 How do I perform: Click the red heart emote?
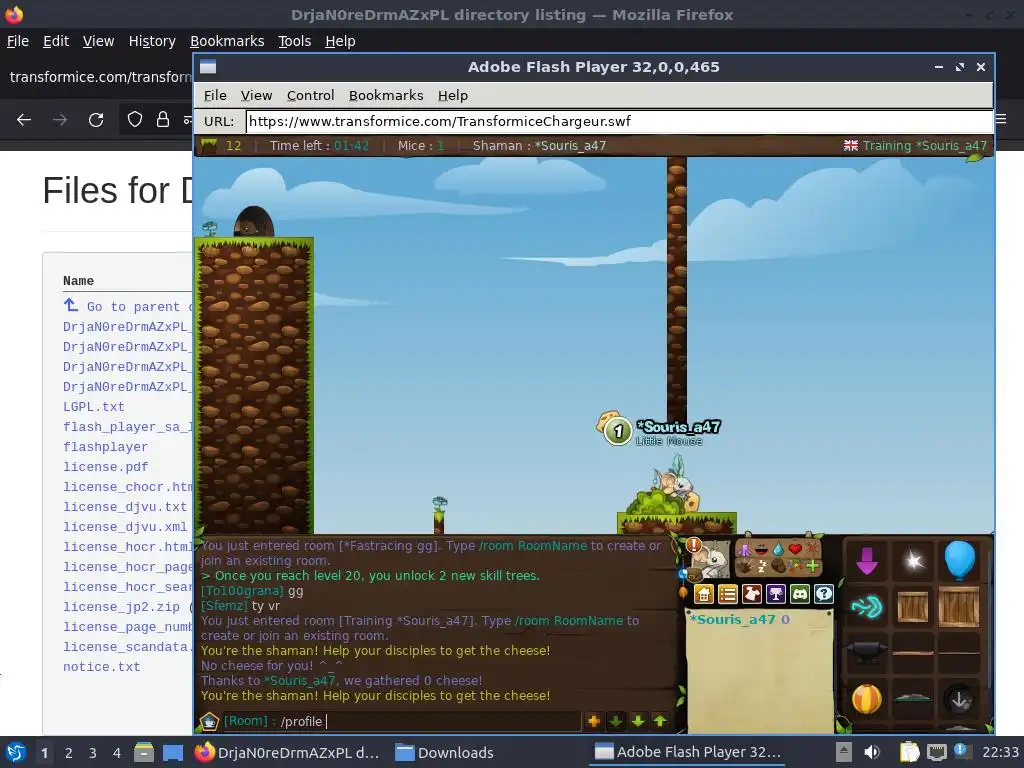[x=795, y=549]
